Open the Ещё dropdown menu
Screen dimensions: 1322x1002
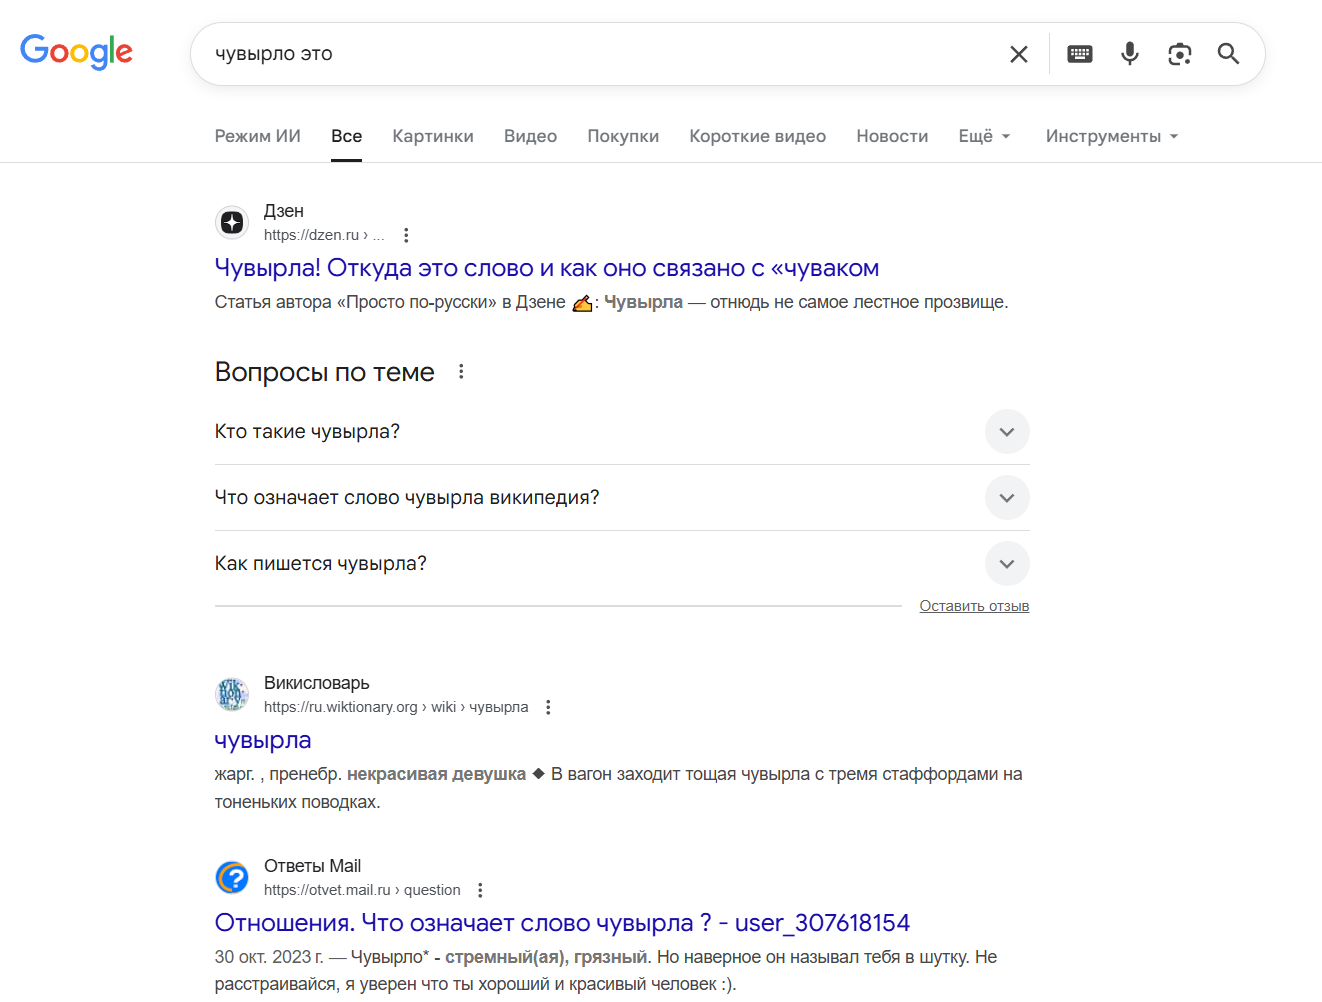(x=984, y=136)
